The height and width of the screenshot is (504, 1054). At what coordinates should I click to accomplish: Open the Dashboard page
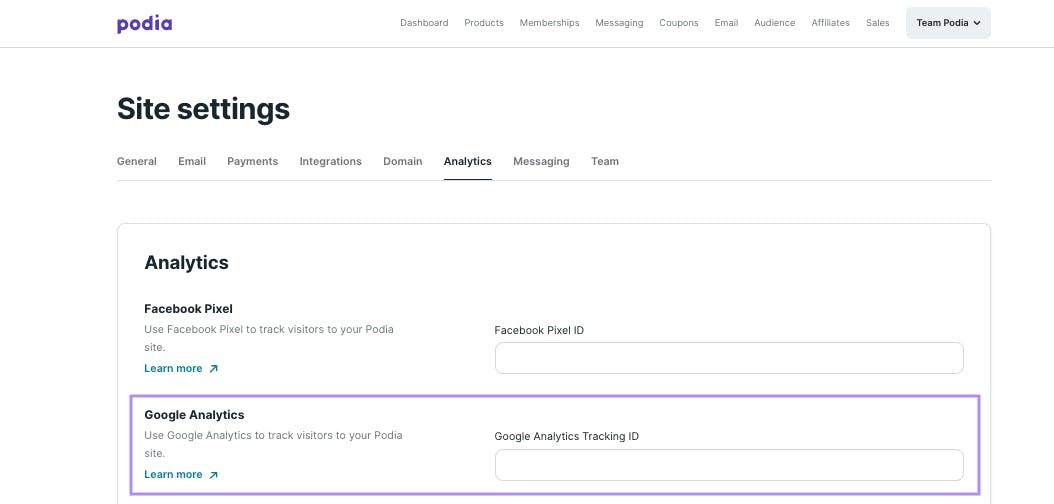pos(424,23)
